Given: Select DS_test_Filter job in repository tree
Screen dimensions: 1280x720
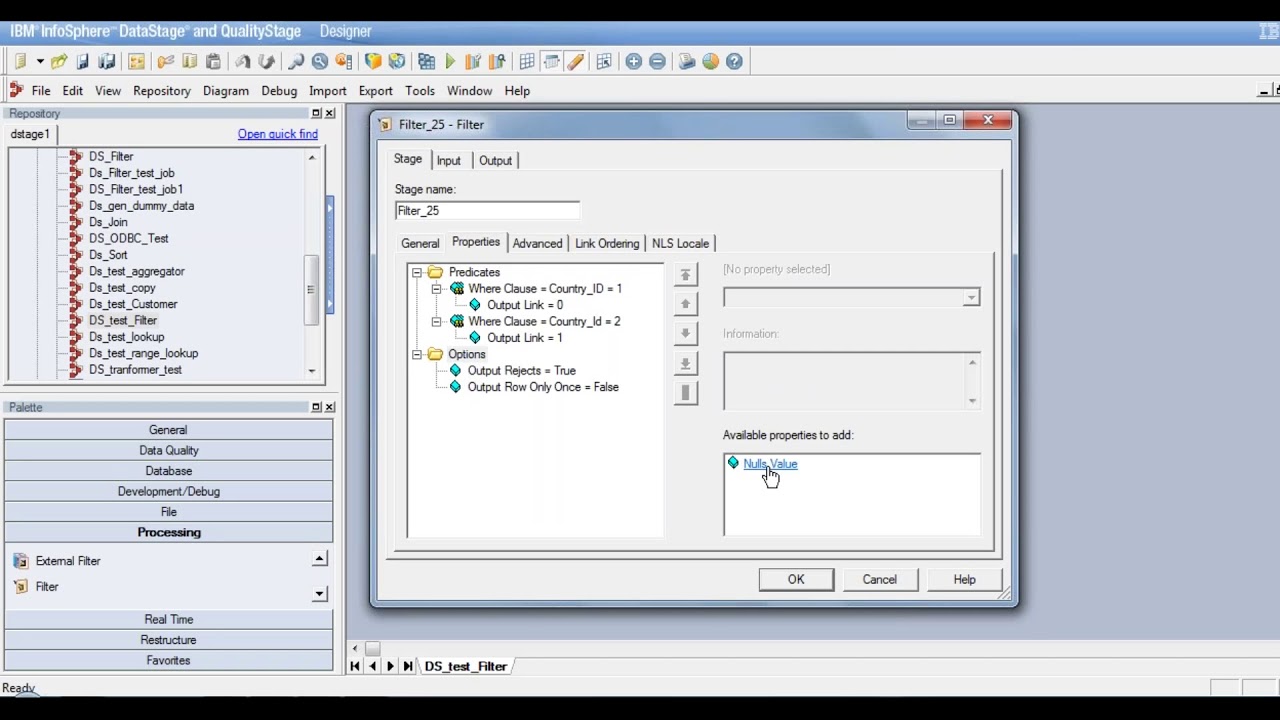Looking at the screenshot, I should [x=123, y=321].
